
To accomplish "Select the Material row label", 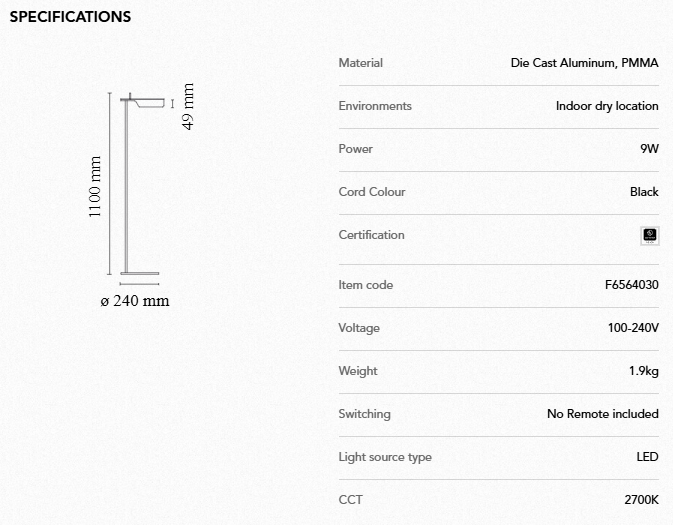I will pos(360,63).
